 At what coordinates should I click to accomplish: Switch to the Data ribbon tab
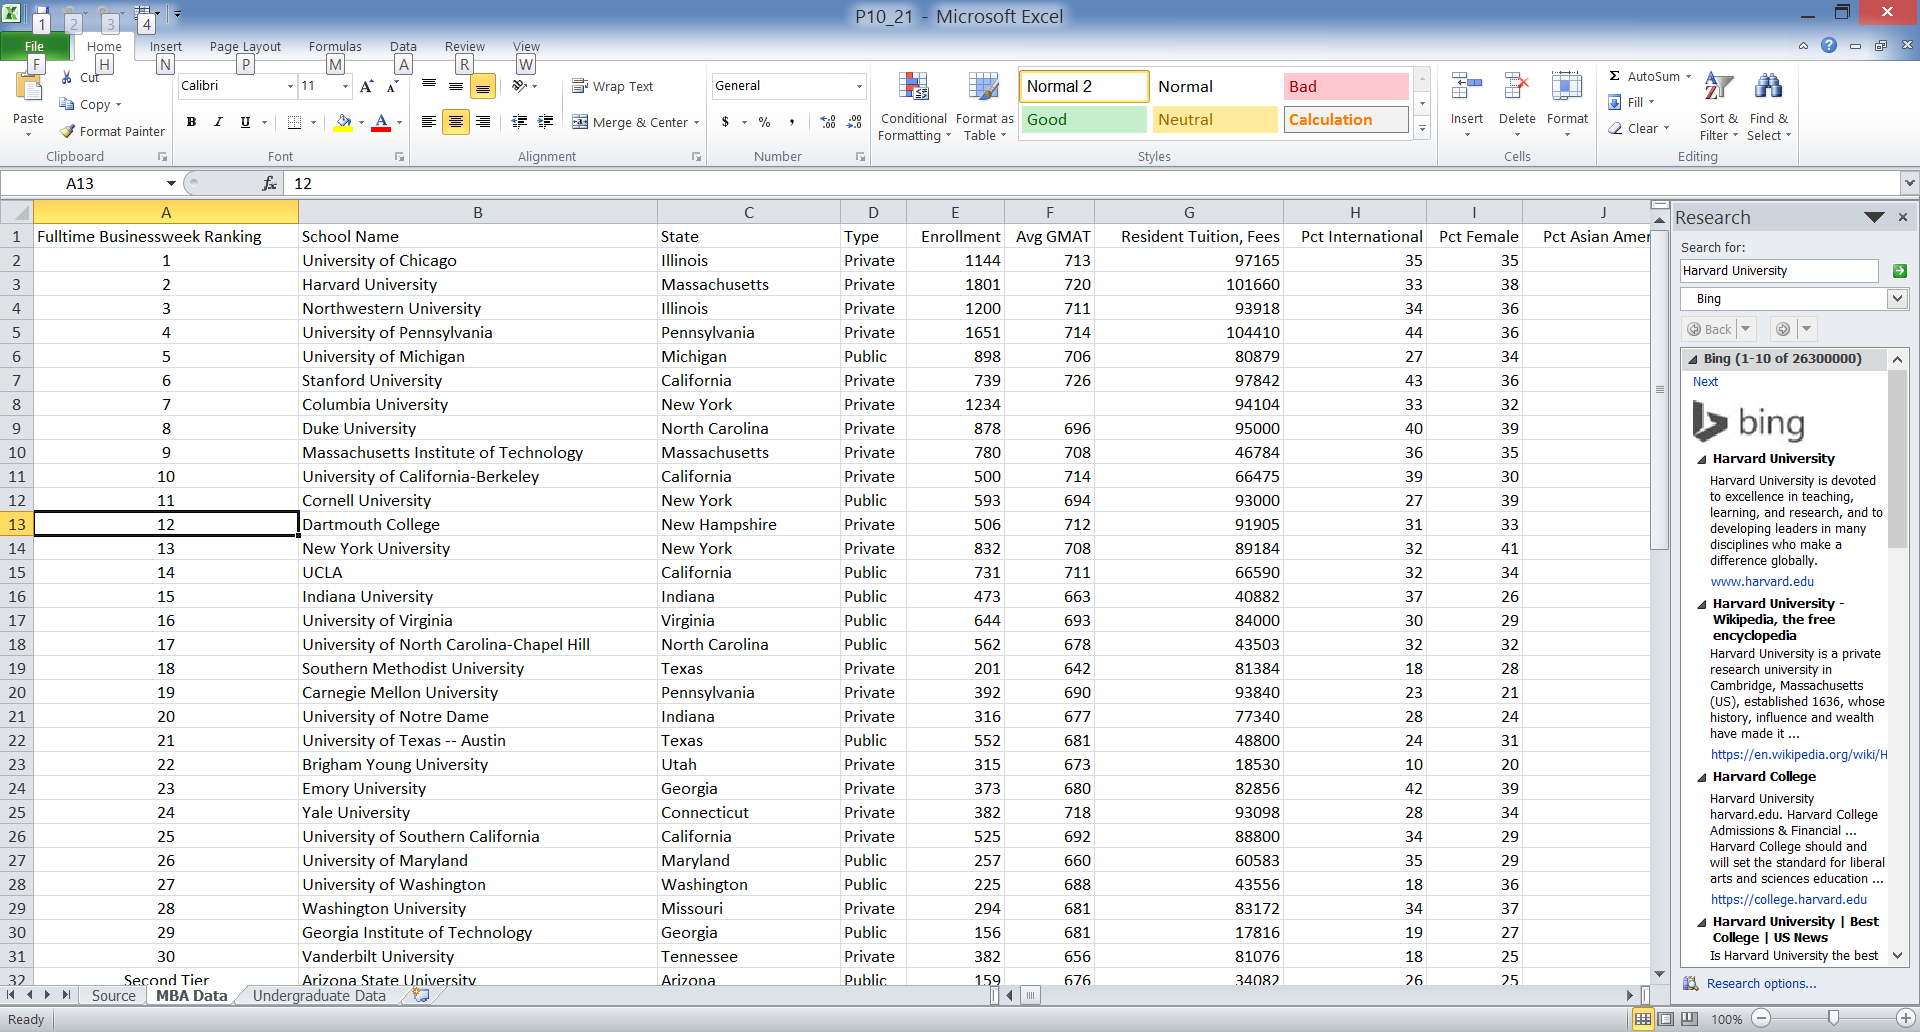[x=403, y=46]
